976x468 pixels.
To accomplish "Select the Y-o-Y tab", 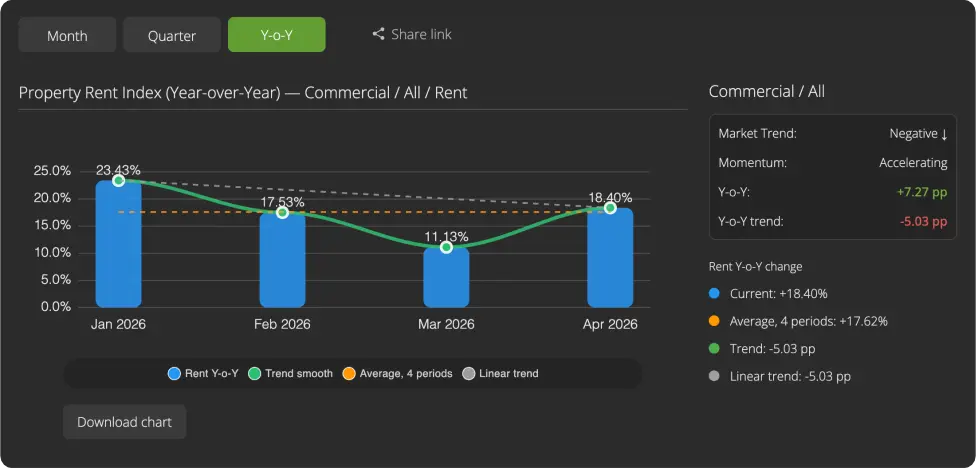I will pyautogui.click(x=276, y=35).
